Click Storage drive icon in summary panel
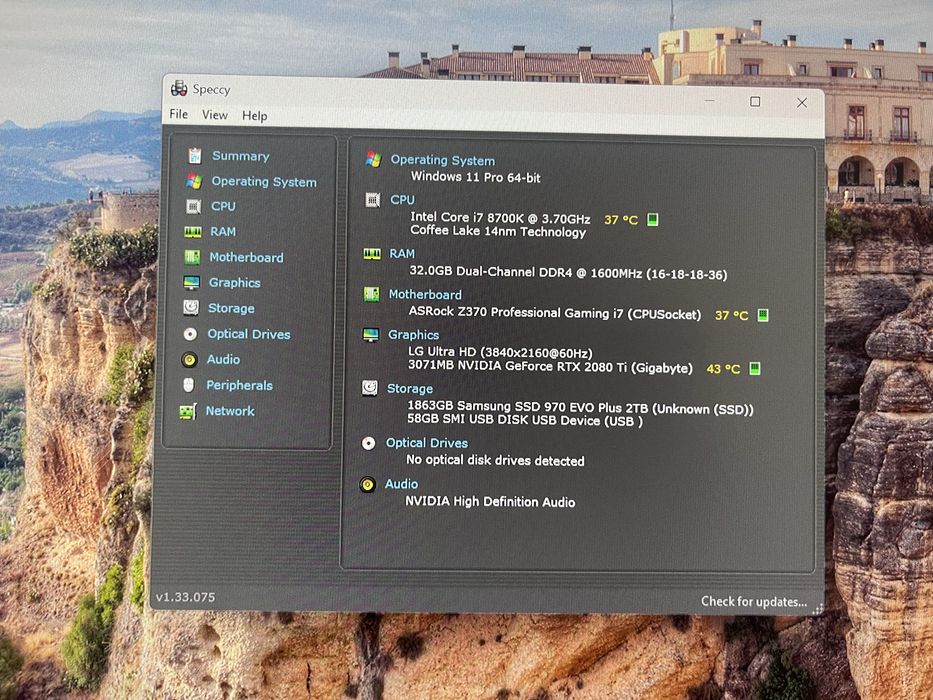The width and height of the screenshot is (933, 700). (370, 388)
